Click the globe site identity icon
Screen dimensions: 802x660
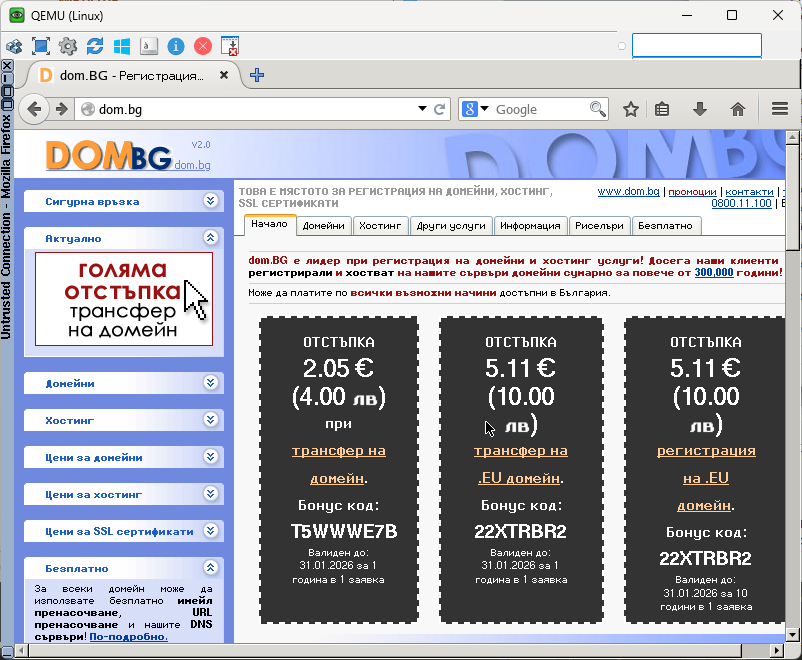click(x=88, y=109)
